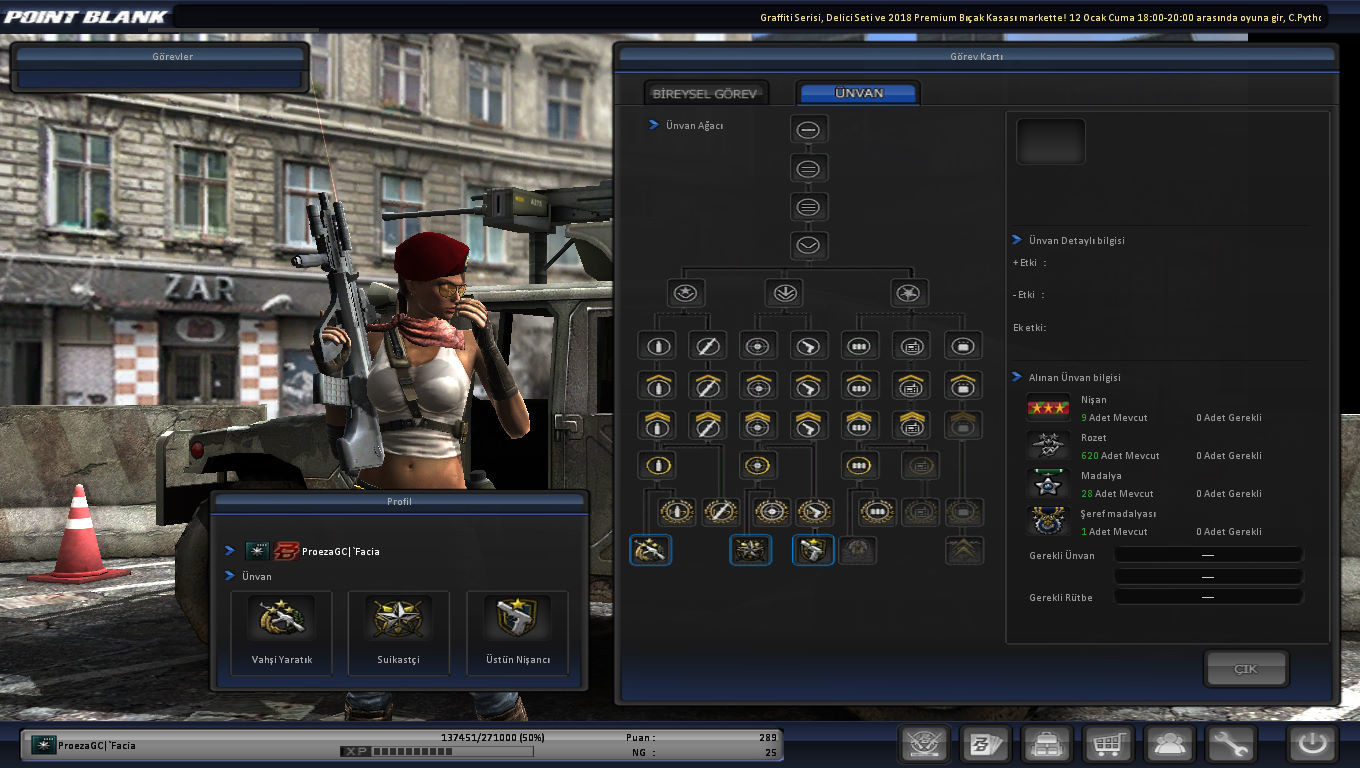The width and height of the screenshot is (1360, 768).
Task: Click the Rozet badge icon
Action: 1048,446
